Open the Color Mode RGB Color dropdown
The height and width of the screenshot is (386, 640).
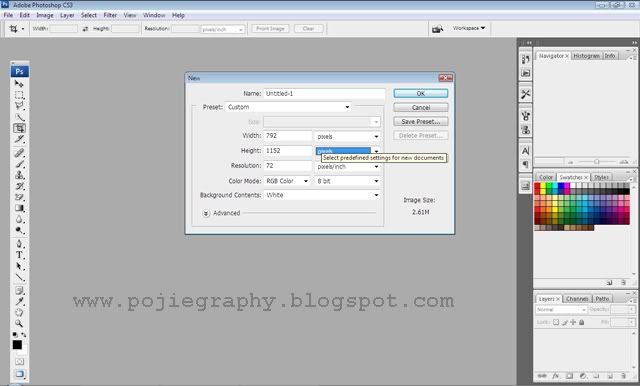coord(287,181)
